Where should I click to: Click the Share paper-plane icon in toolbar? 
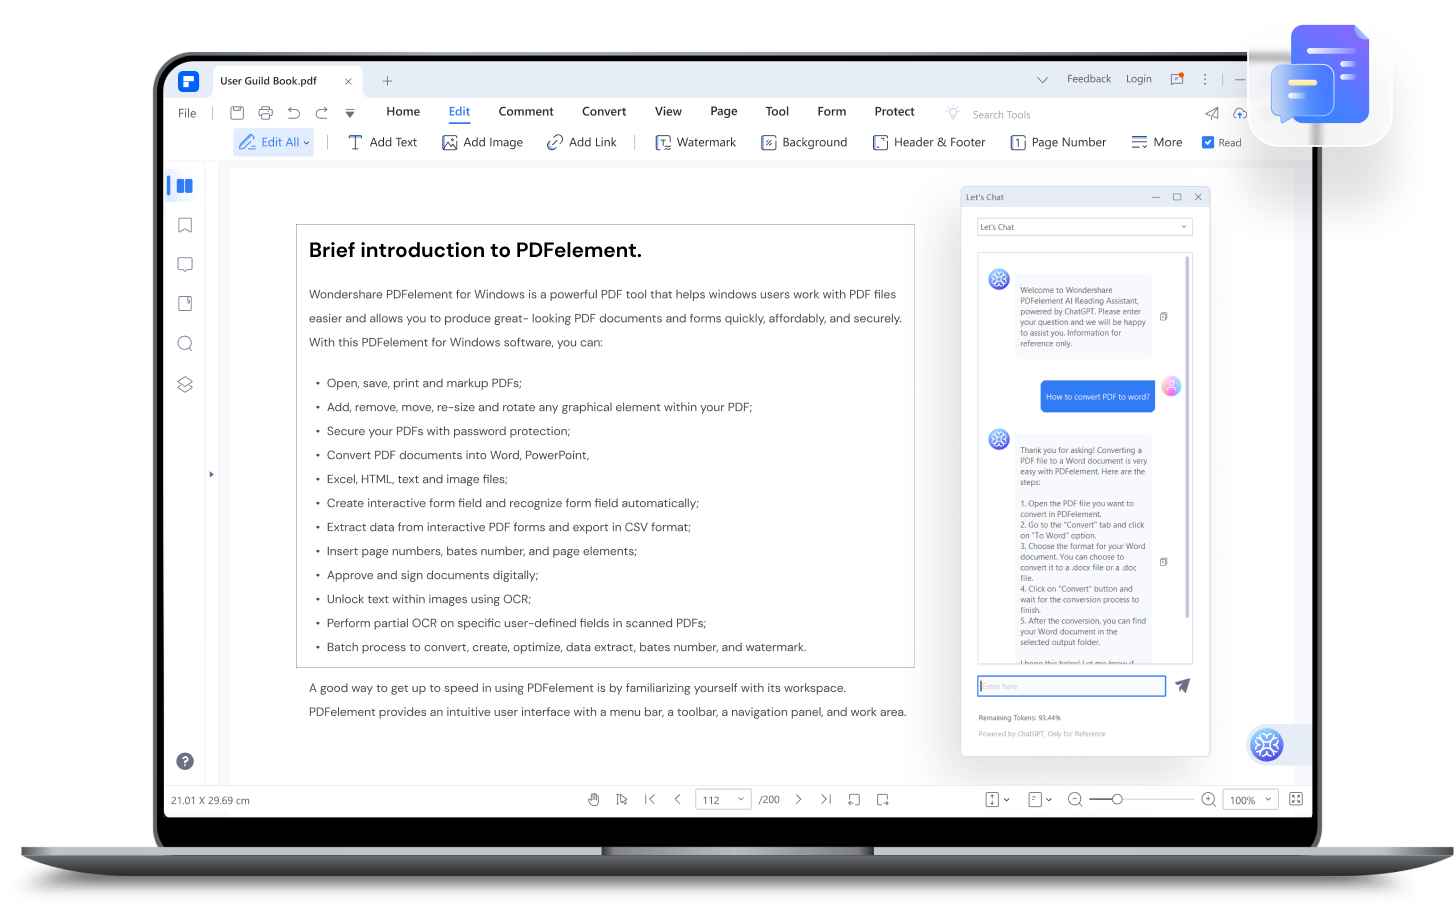[1212, 113]
